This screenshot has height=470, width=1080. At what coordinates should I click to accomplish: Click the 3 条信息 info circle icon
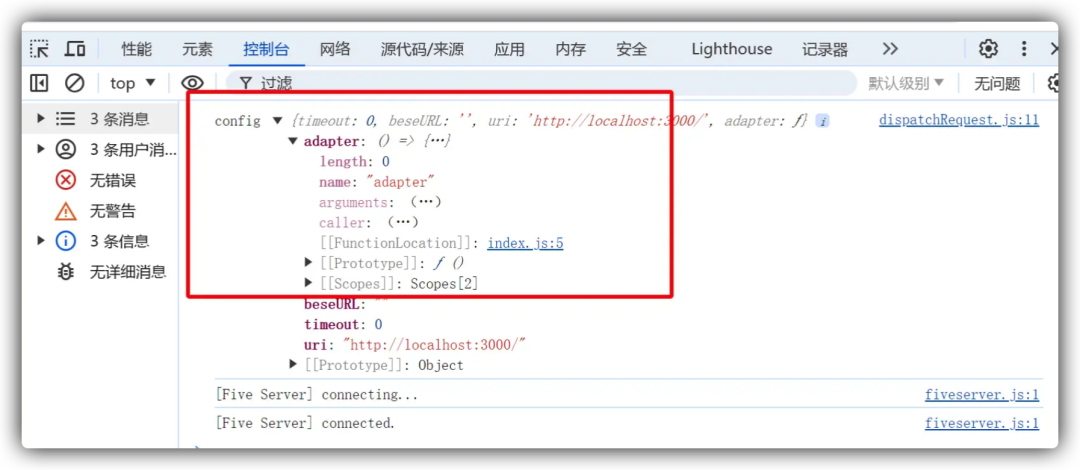(65, 241)
